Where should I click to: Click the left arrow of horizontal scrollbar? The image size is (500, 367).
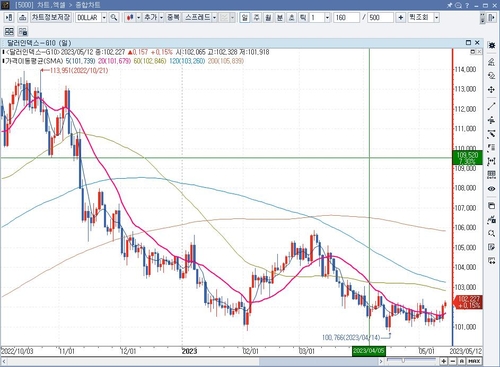coord(4,361)
